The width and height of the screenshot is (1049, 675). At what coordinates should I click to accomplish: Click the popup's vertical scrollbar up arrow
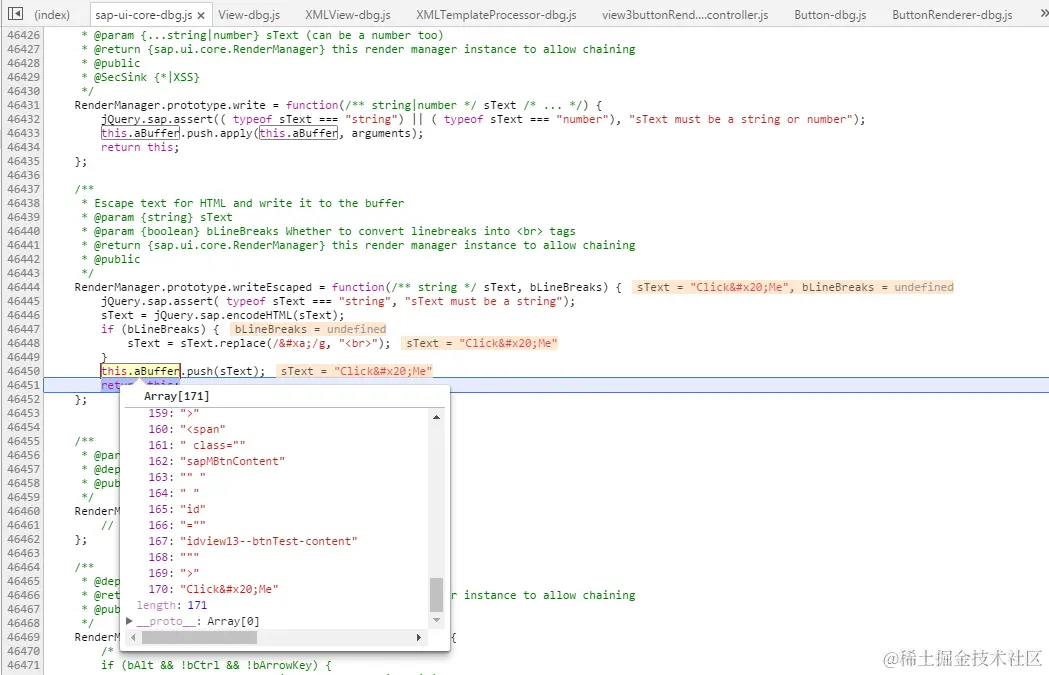[436, 417]
